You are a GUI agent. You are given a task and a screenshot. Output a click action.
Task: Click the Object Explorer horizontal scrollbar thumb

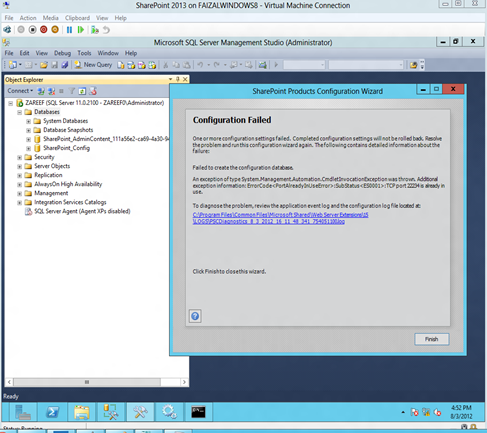pyautogui.click(x=87, y=382)
